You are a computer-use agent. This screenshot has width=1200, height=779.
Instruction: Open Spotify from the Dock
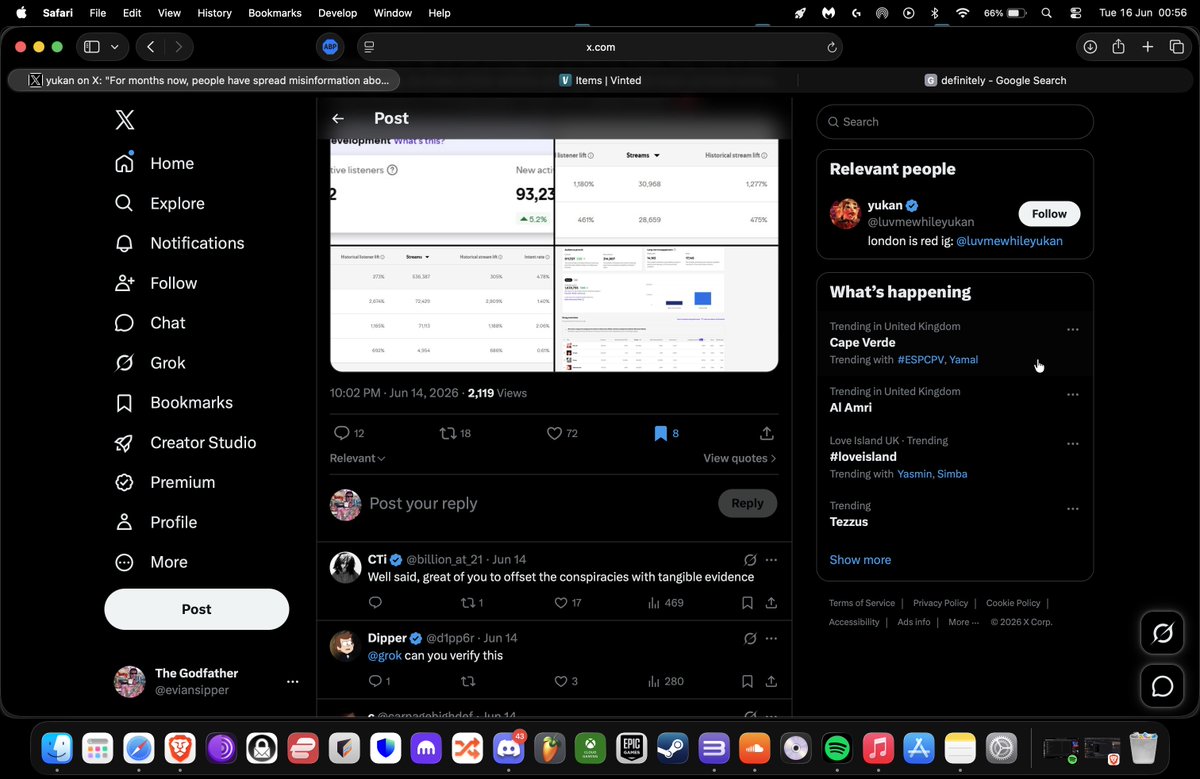[836, 748]
